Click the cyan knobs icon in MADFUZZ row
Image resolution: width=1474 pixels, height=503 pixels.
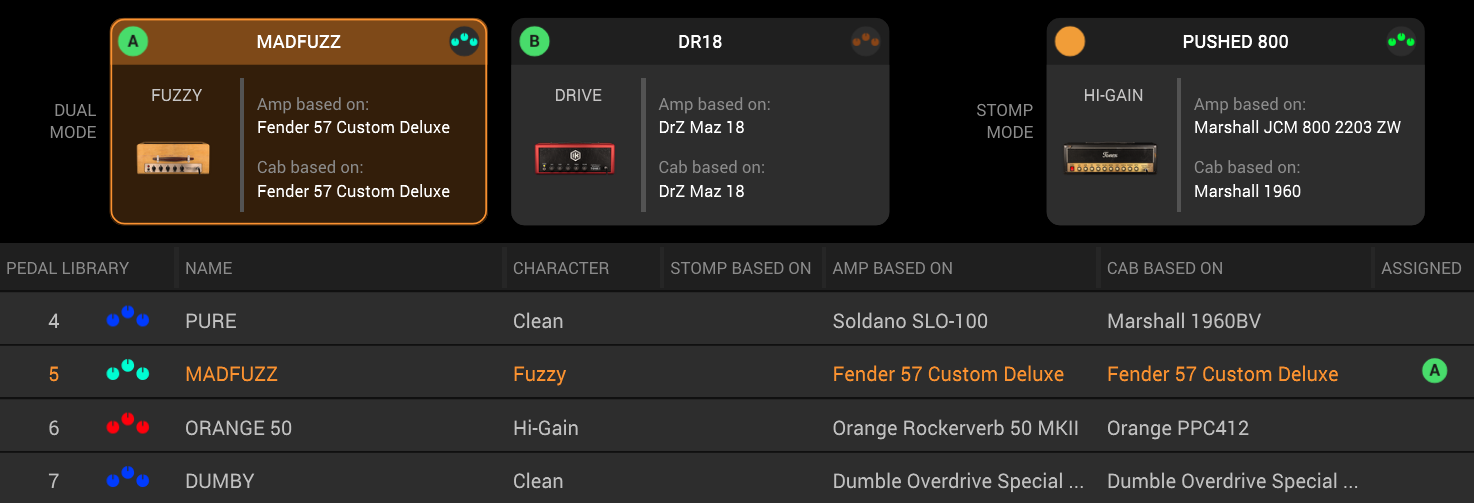[127, 373]
